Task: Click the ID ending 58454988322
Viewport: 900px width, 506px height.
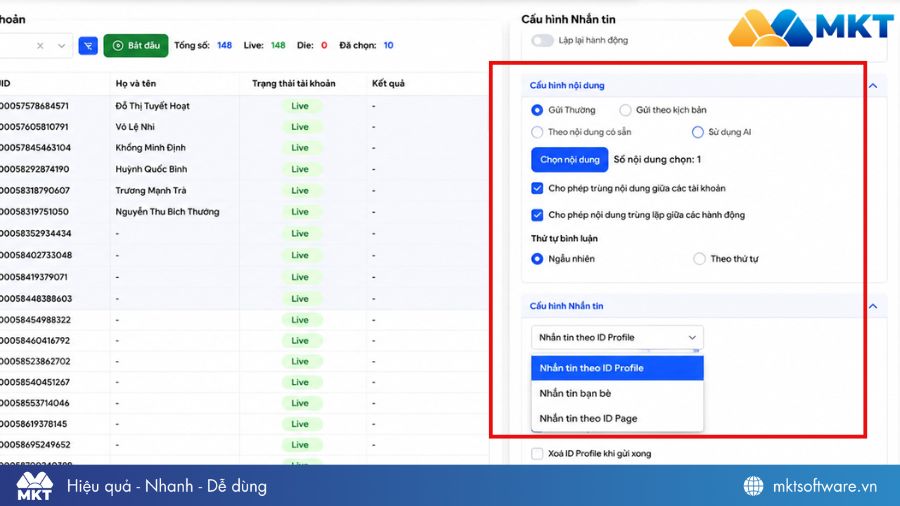Action: (x=36, y=320)
